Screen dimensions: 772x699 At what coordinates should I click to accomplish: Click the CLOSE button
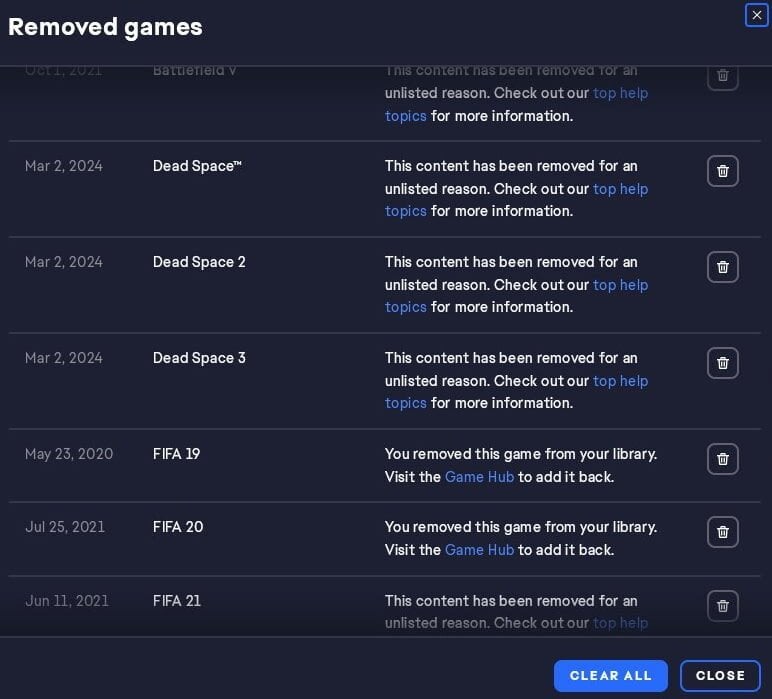coord(720,675)
